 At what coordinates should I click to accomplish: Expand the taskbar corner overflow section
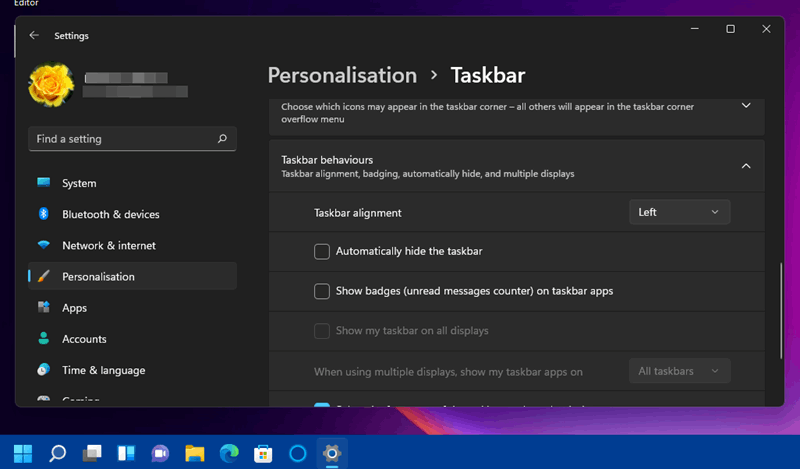tap(746, 106)
